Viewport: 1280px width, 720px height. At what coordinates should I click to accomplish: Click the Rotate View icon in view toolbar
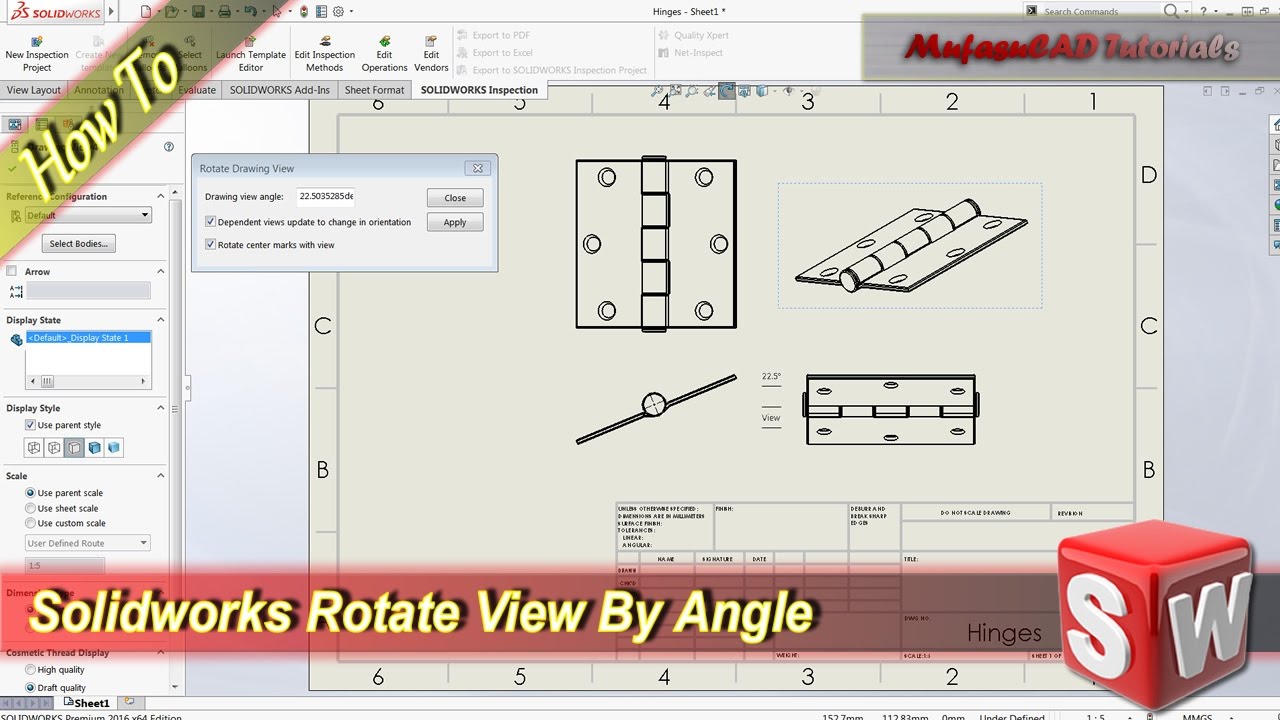point(727,91)
